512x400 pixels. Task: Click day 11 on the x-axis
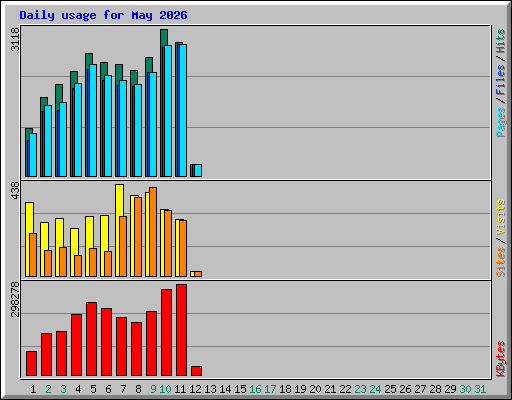coord(180,389)
